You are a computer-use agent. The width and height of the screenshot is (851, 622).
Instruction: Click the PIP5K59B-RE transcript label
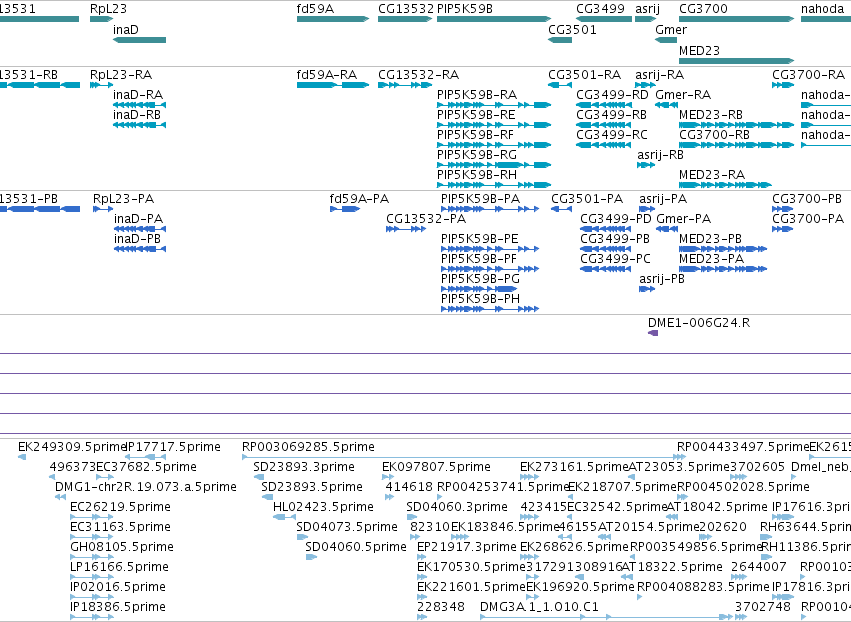[x=476, y=115]
